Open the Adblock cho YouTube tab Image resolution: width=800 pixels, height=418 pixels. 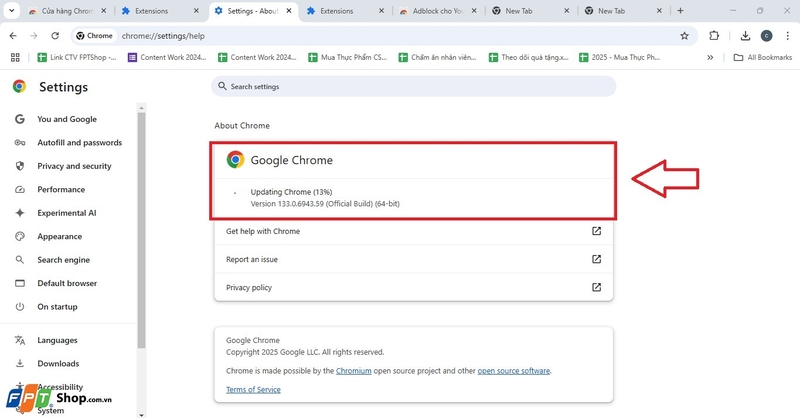[438, 11]
